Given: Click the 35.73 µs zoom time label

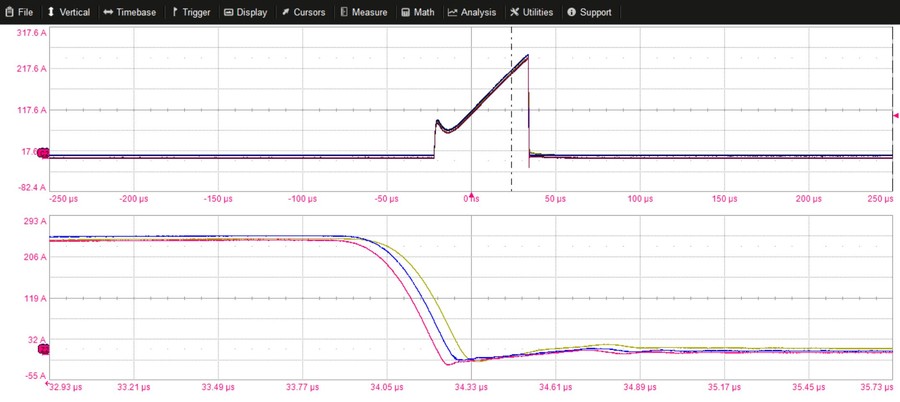Looking at the screenshot, I should 878,388.
